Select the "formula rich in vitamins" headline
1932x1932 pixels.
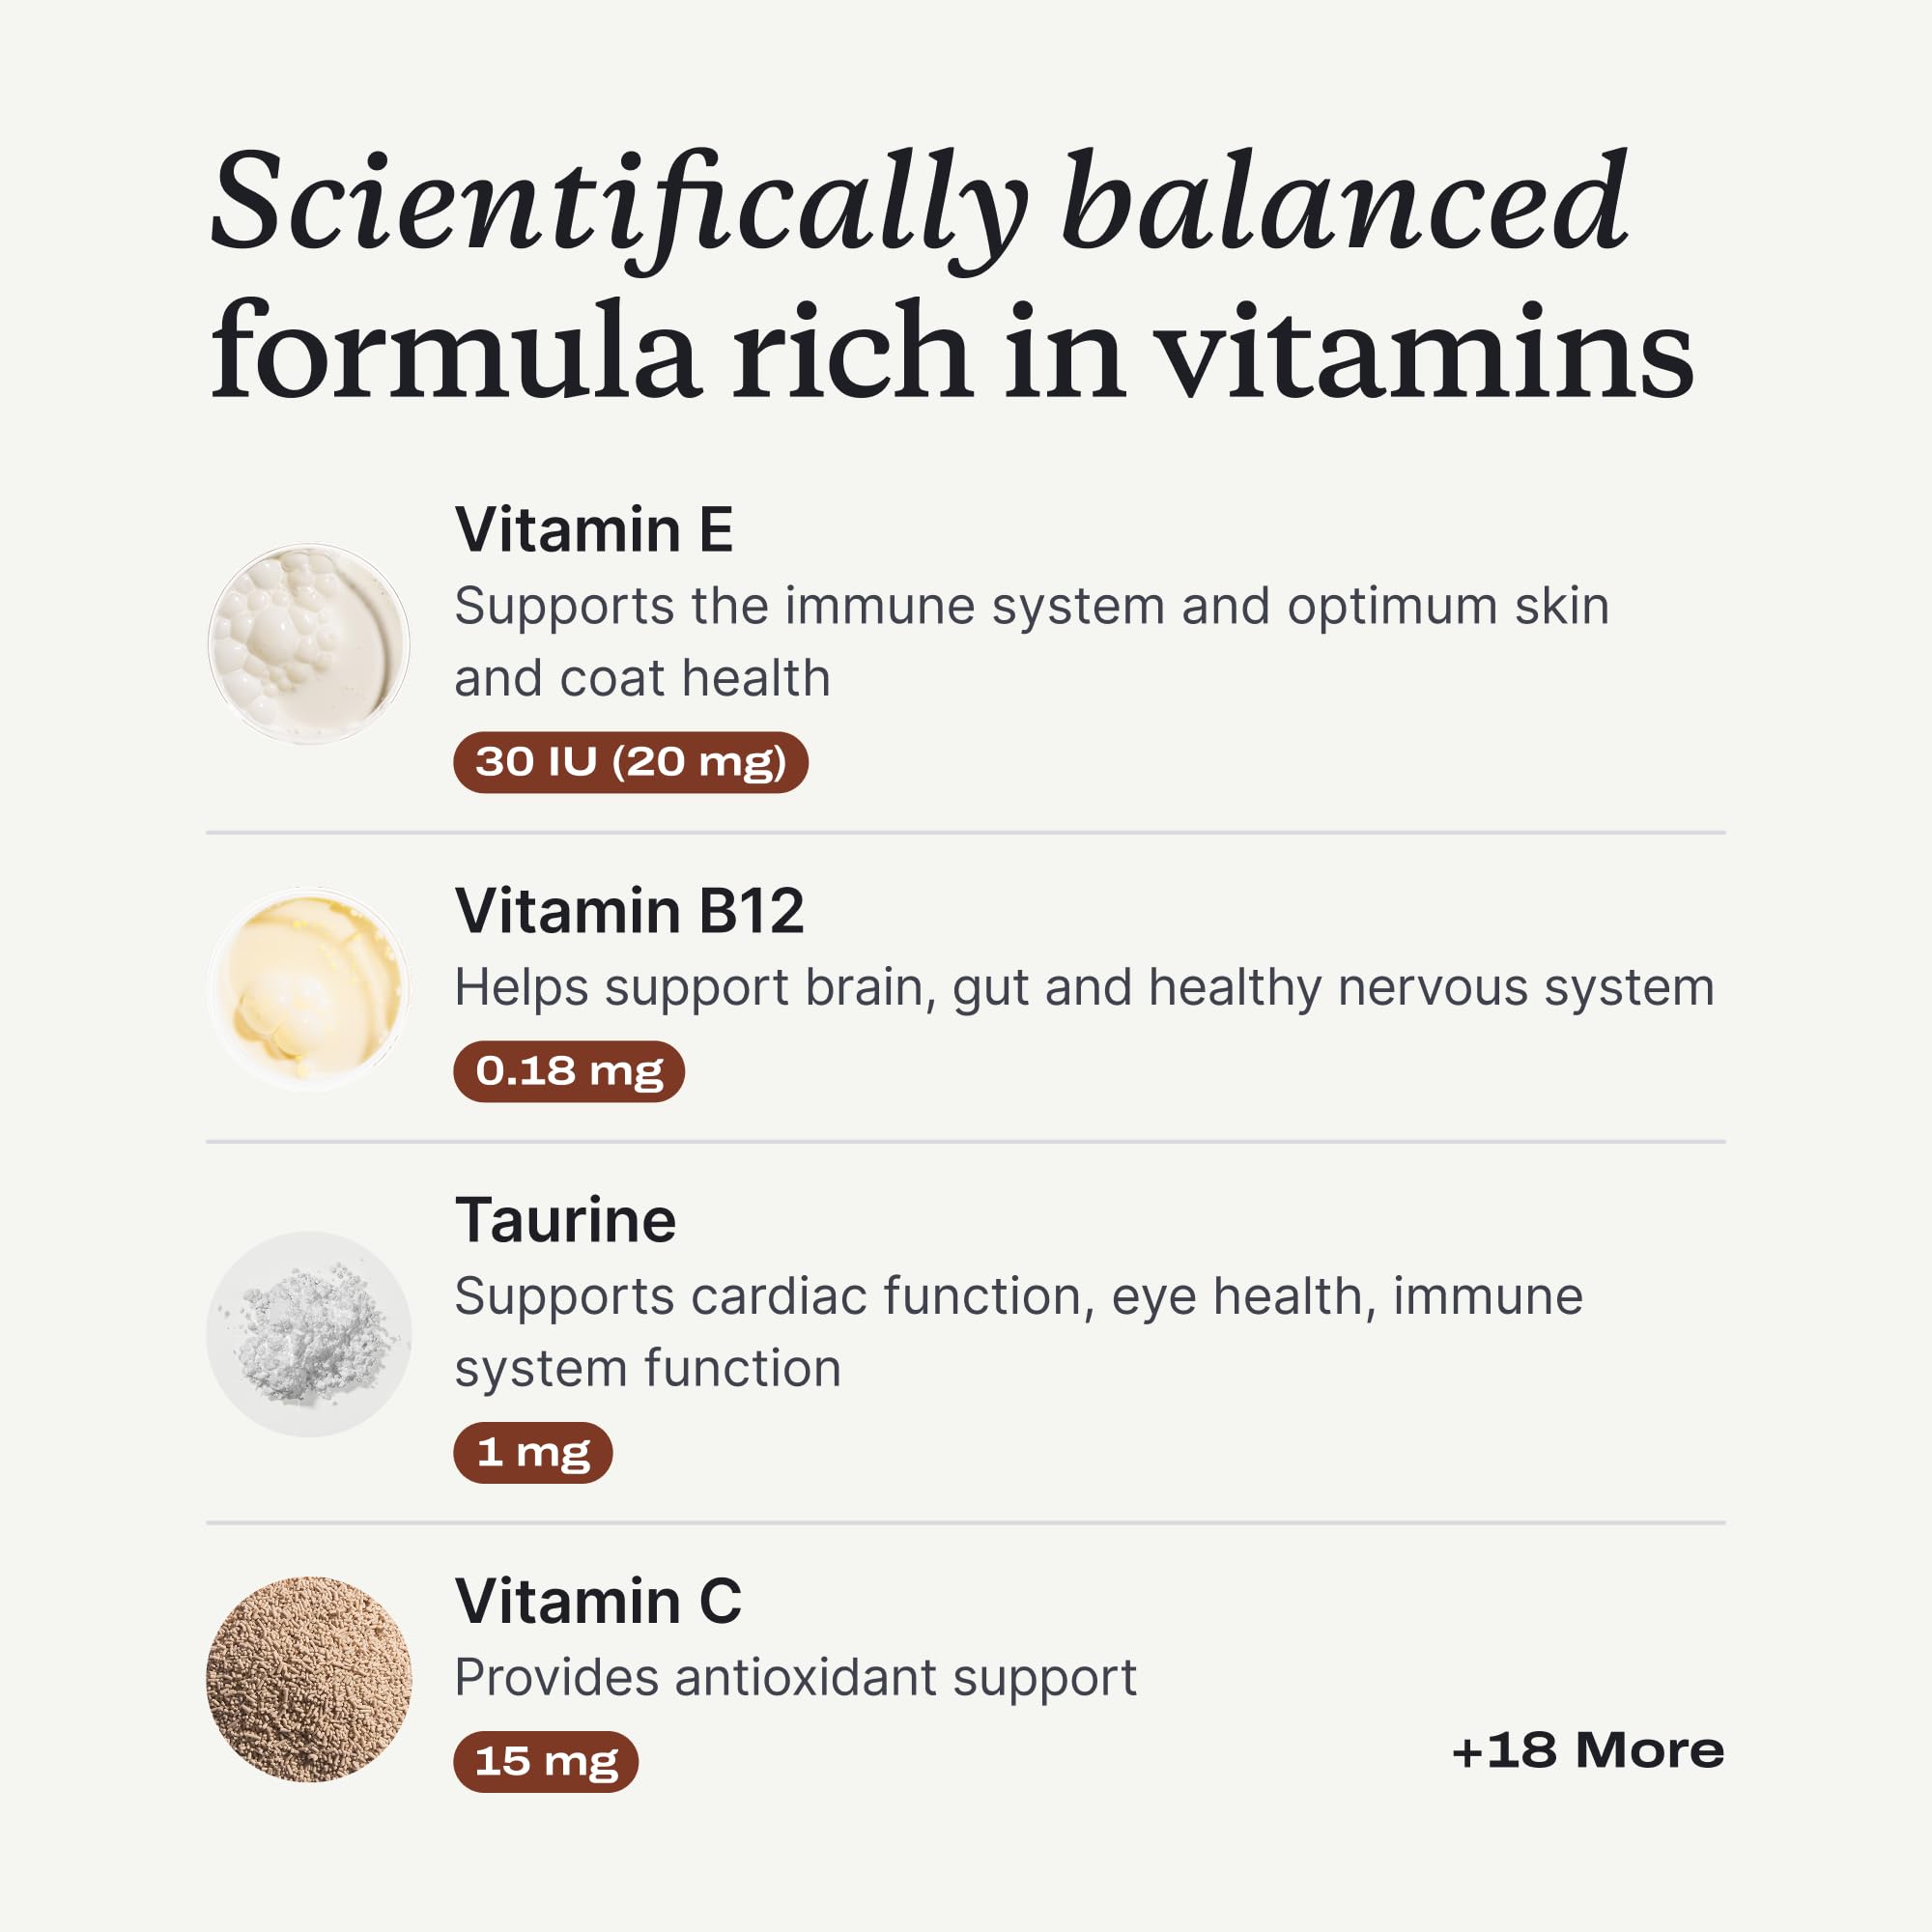[x=951, y=350]
